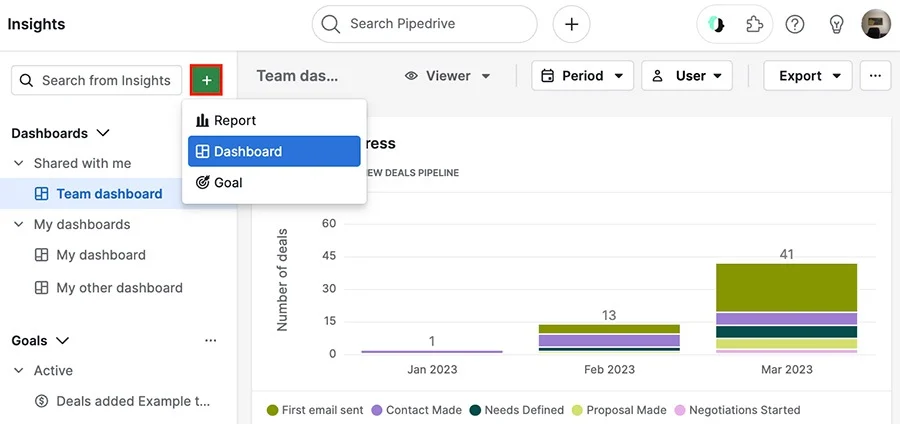
Task: Open the Help question mark icon
Action: coord(795,25)
